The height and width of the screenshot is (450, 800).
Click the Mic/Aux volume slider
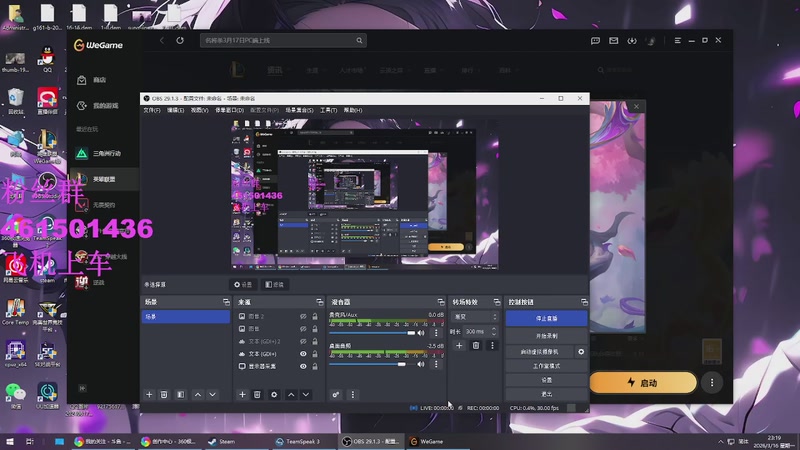(371, 333)
